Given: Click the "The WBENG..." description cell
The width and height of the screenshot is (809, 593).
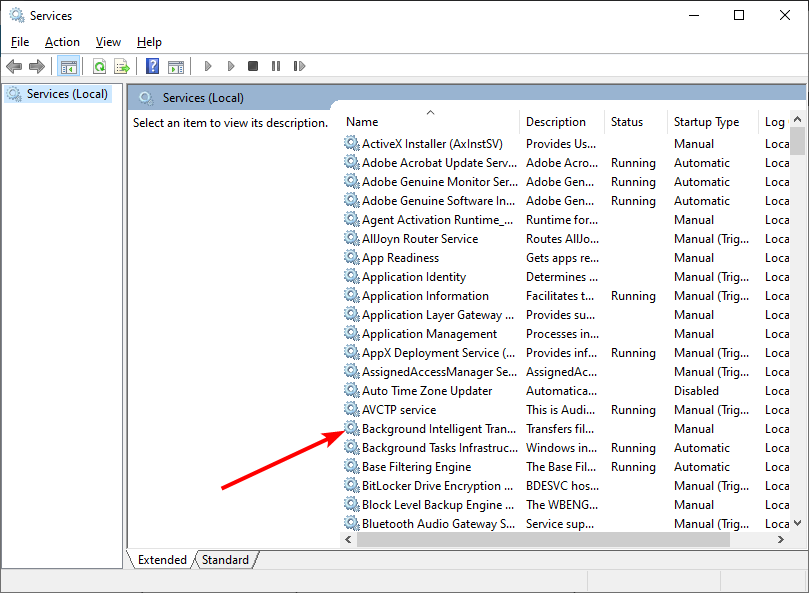Looking at the screenshot, I should coord(562,505).
